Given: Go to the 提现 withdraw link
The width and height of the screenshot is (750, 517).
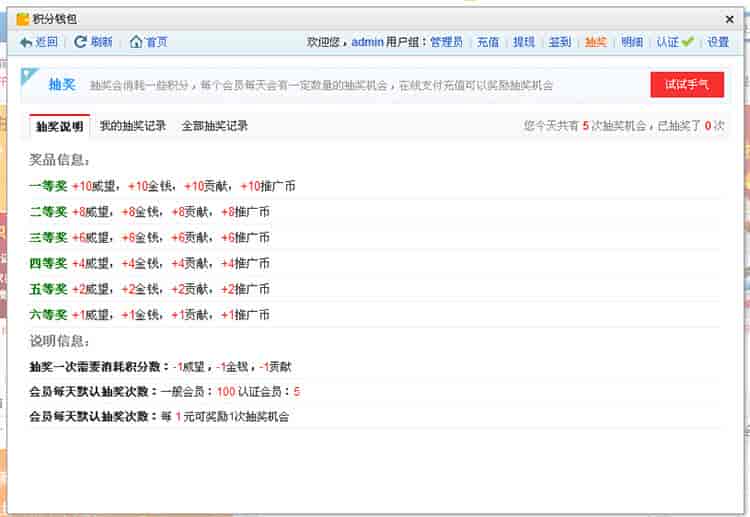Looking at the screenshot, I should coord(524,42).
